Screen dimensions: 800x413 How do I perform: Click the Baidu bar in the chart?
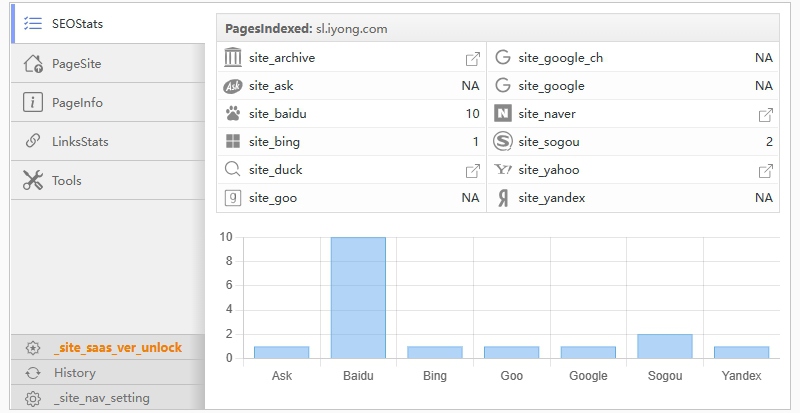point(358,298)
